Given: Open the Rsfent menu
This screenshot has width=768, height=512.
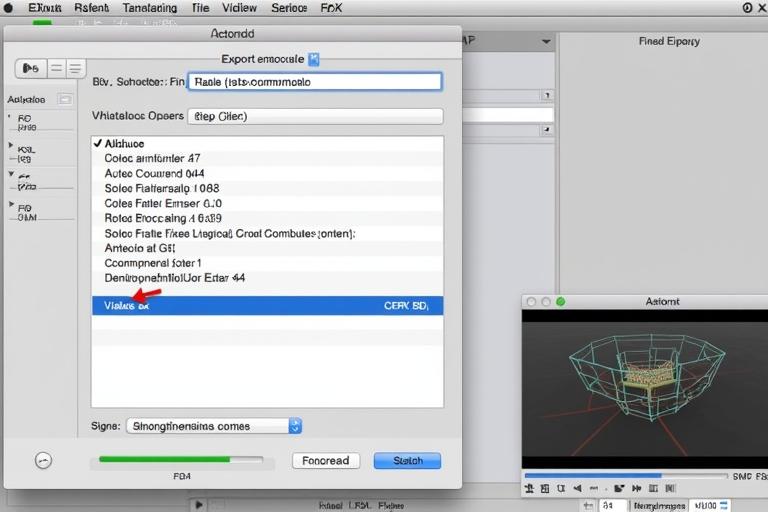Looking at the screenshot, I should tap(92, 8).
